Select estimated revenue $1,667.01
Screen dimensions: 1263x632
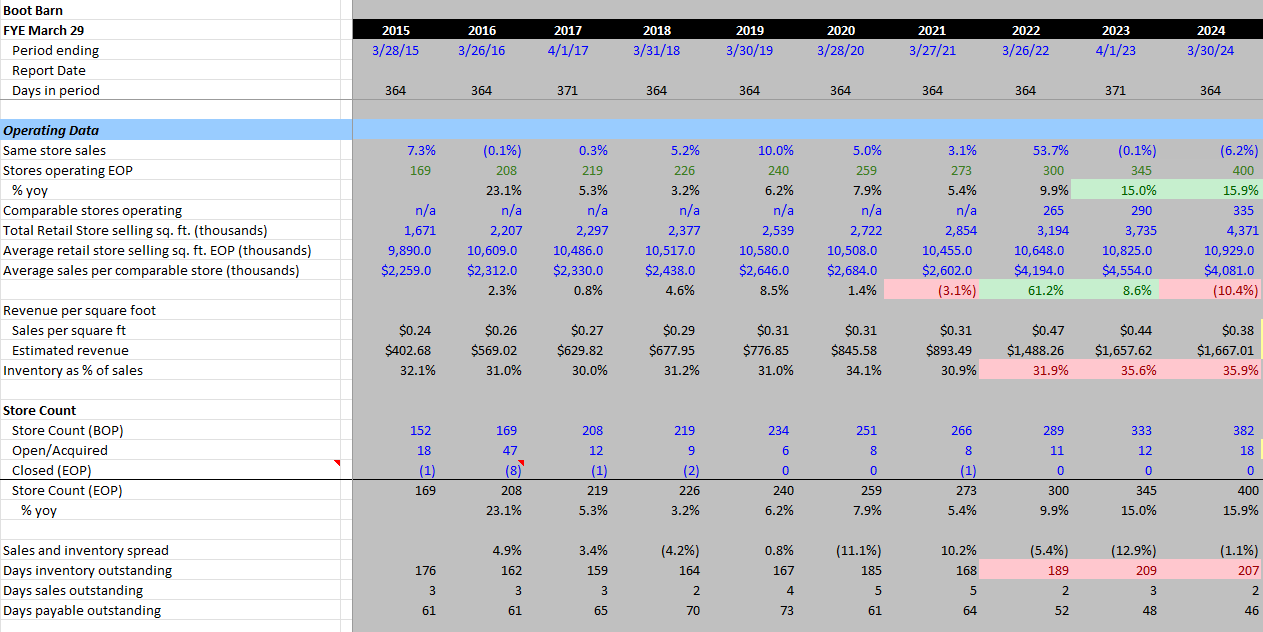point(1227,350)
